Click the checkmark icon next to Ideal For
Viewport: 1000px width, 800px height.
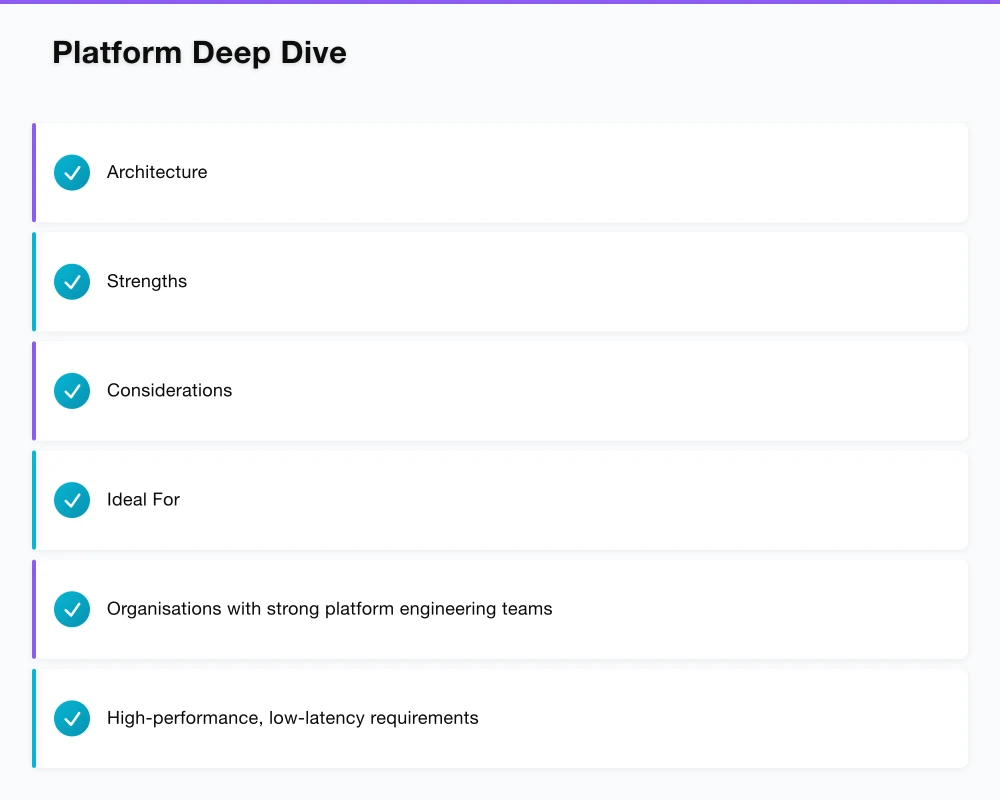(71, 500)
